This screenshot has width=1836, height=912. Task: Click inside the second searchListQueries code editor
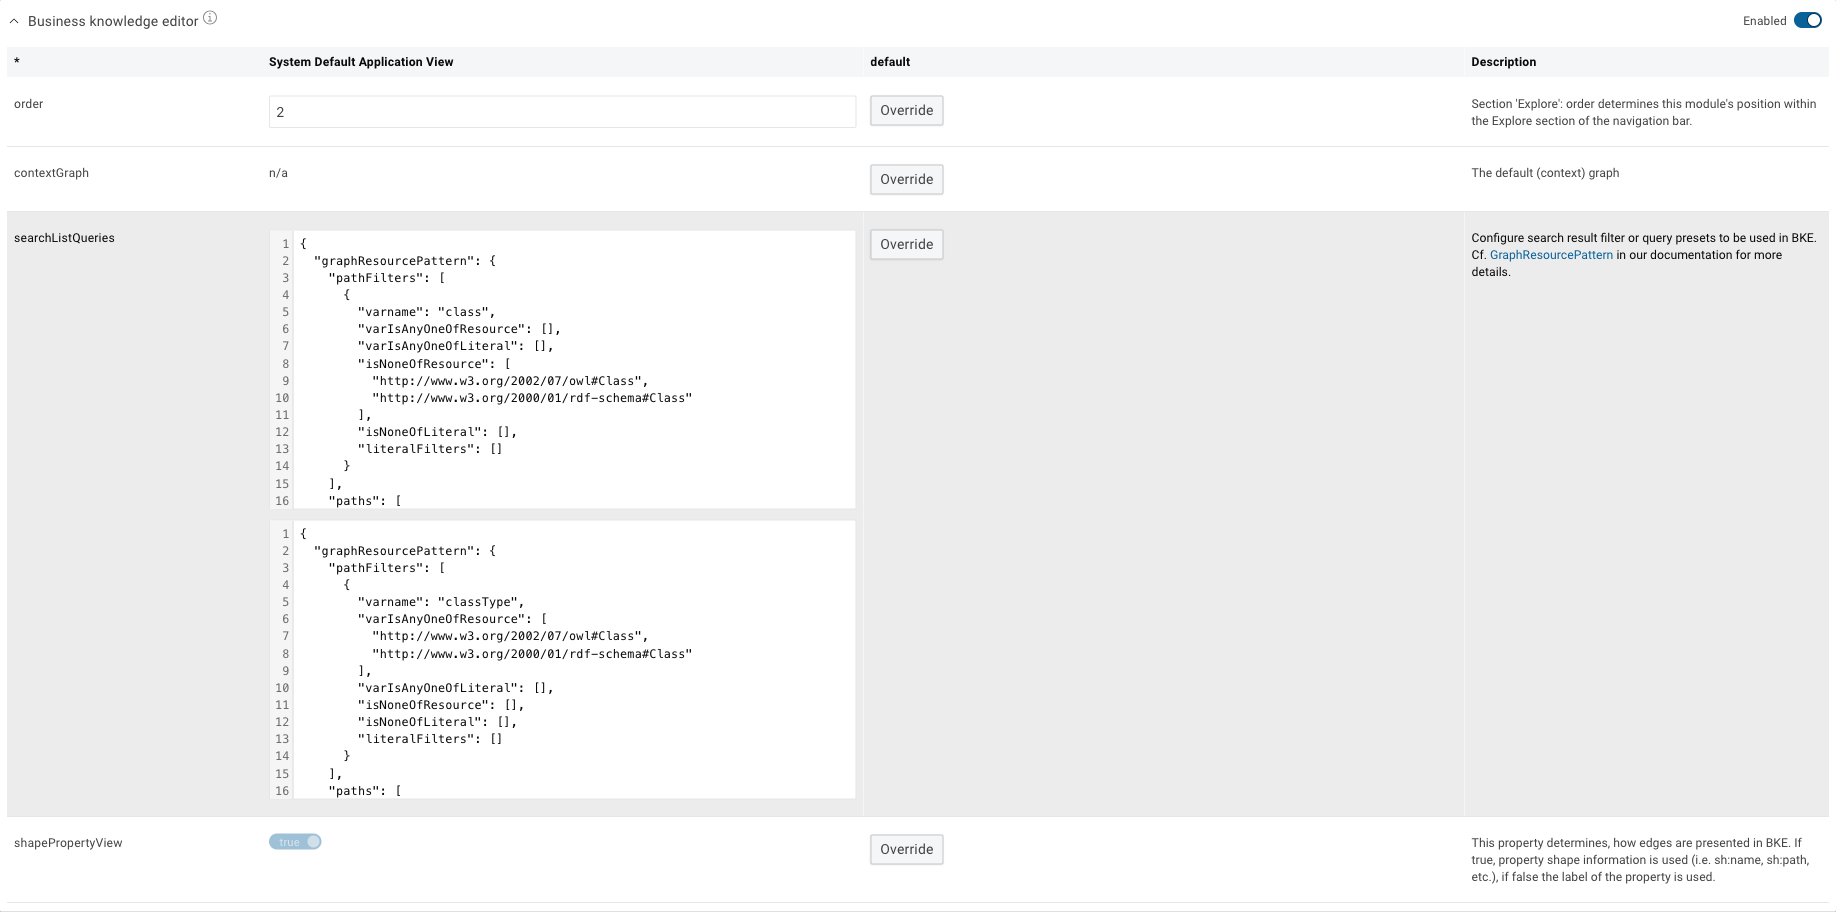(x=562, y=660)
